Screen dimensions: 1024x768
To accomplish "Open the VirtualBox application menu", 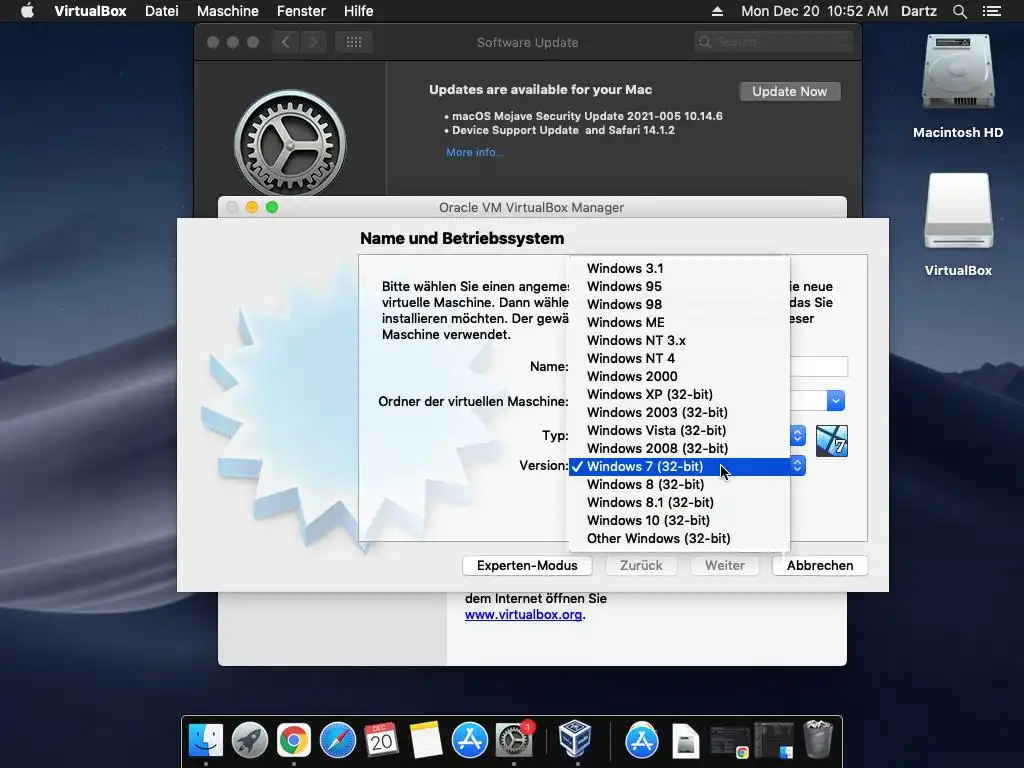I will (x=90, y=11).
